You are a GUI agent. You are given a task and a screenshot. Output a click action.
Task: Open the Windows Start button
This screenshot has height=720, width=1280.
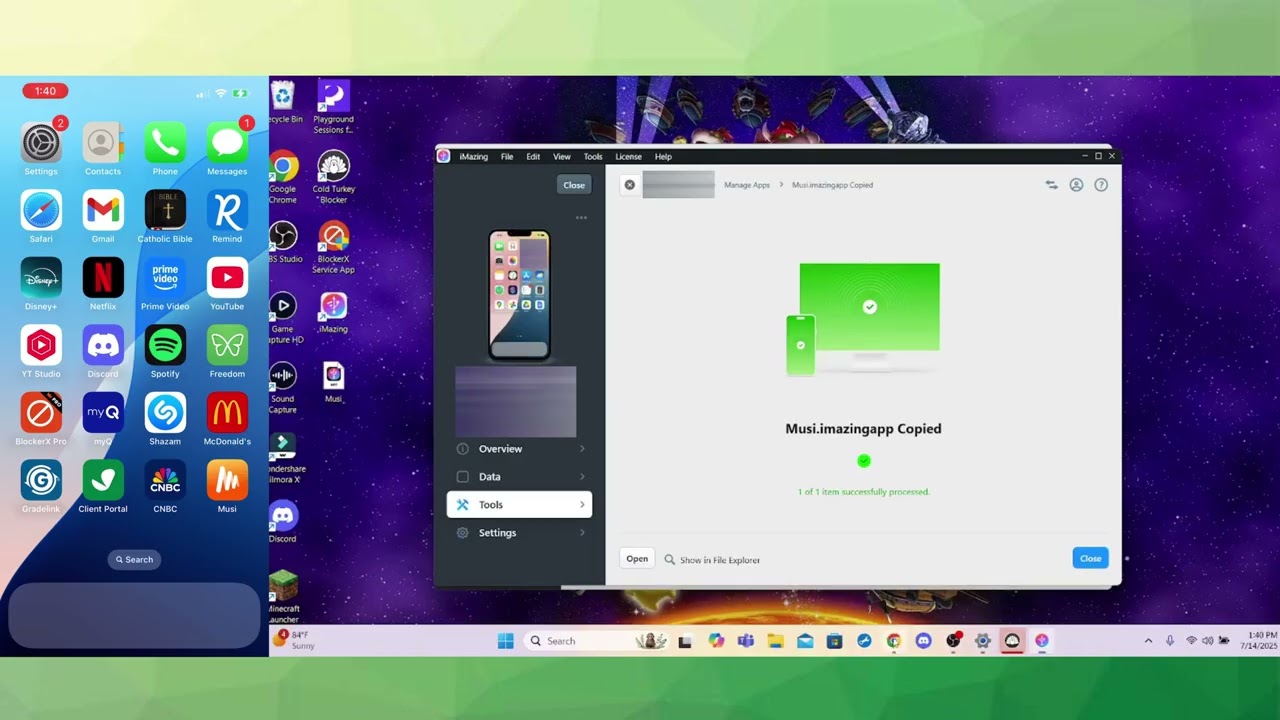(506, 641)
